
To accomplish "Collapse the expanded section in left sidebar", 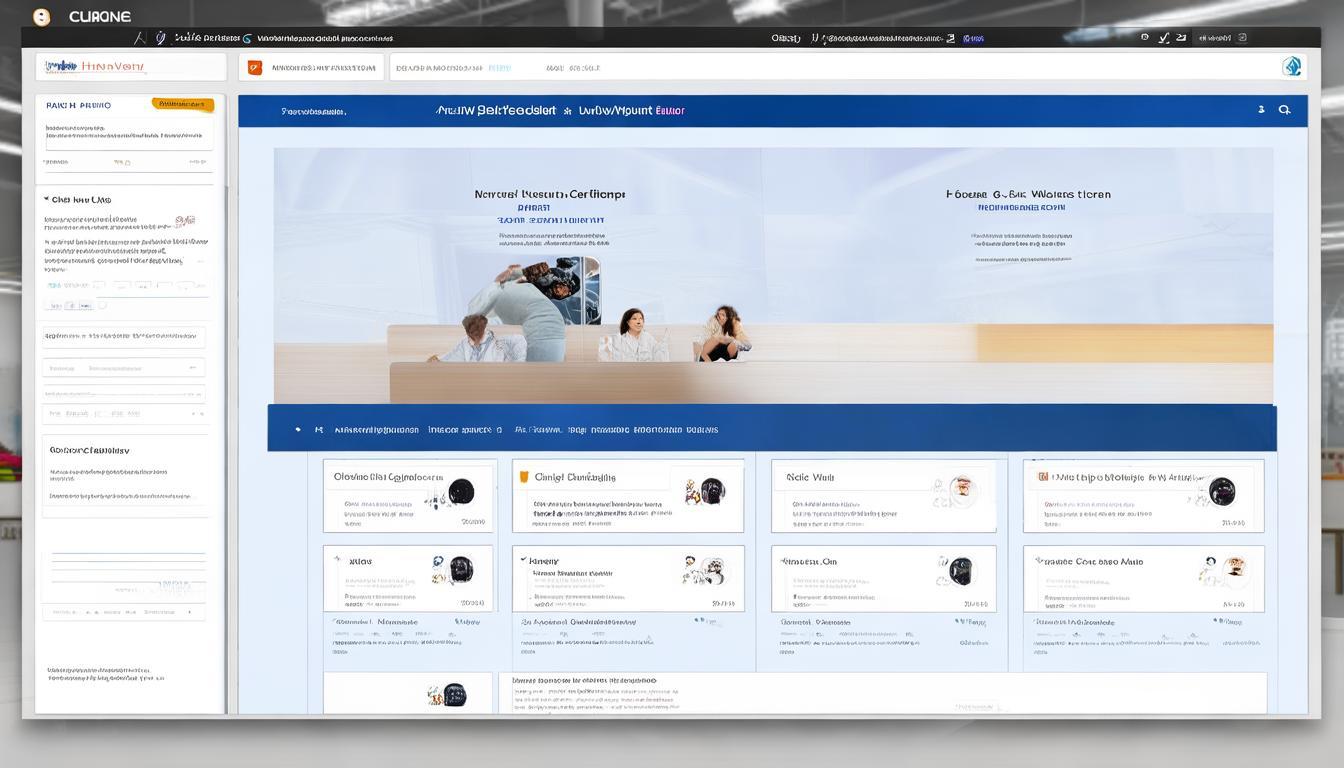I will pyautogui.click(x=47, y=199).
